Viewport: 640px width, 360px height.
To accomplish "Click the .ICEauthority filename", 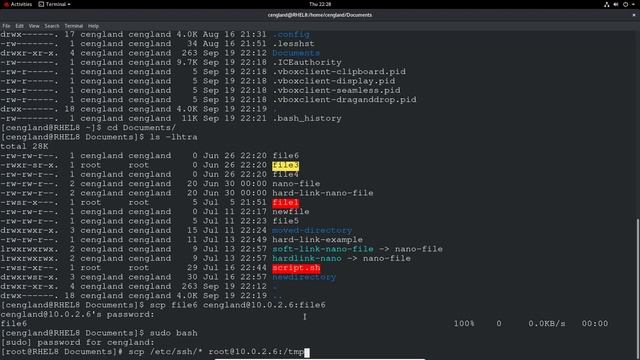I will pos(307,62).
